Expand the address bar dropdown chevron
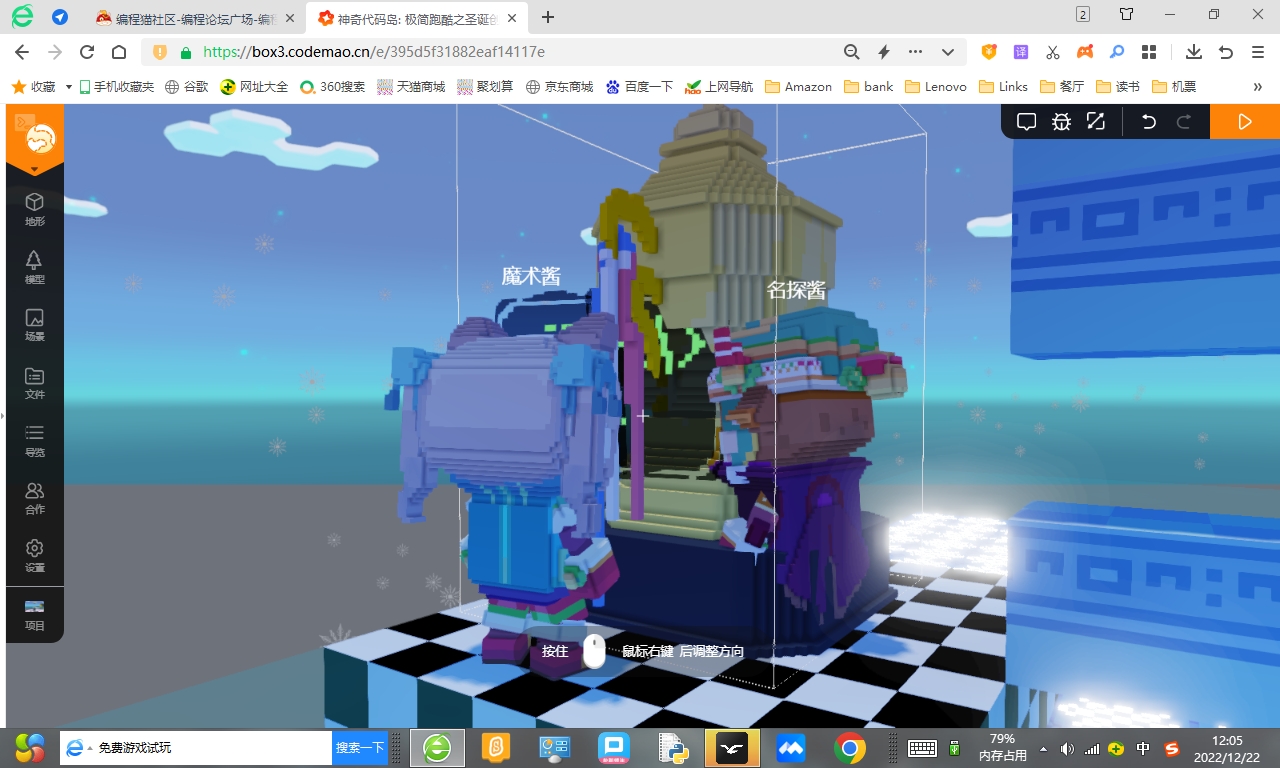This screenshot has width=1280, height=768. 948,52
